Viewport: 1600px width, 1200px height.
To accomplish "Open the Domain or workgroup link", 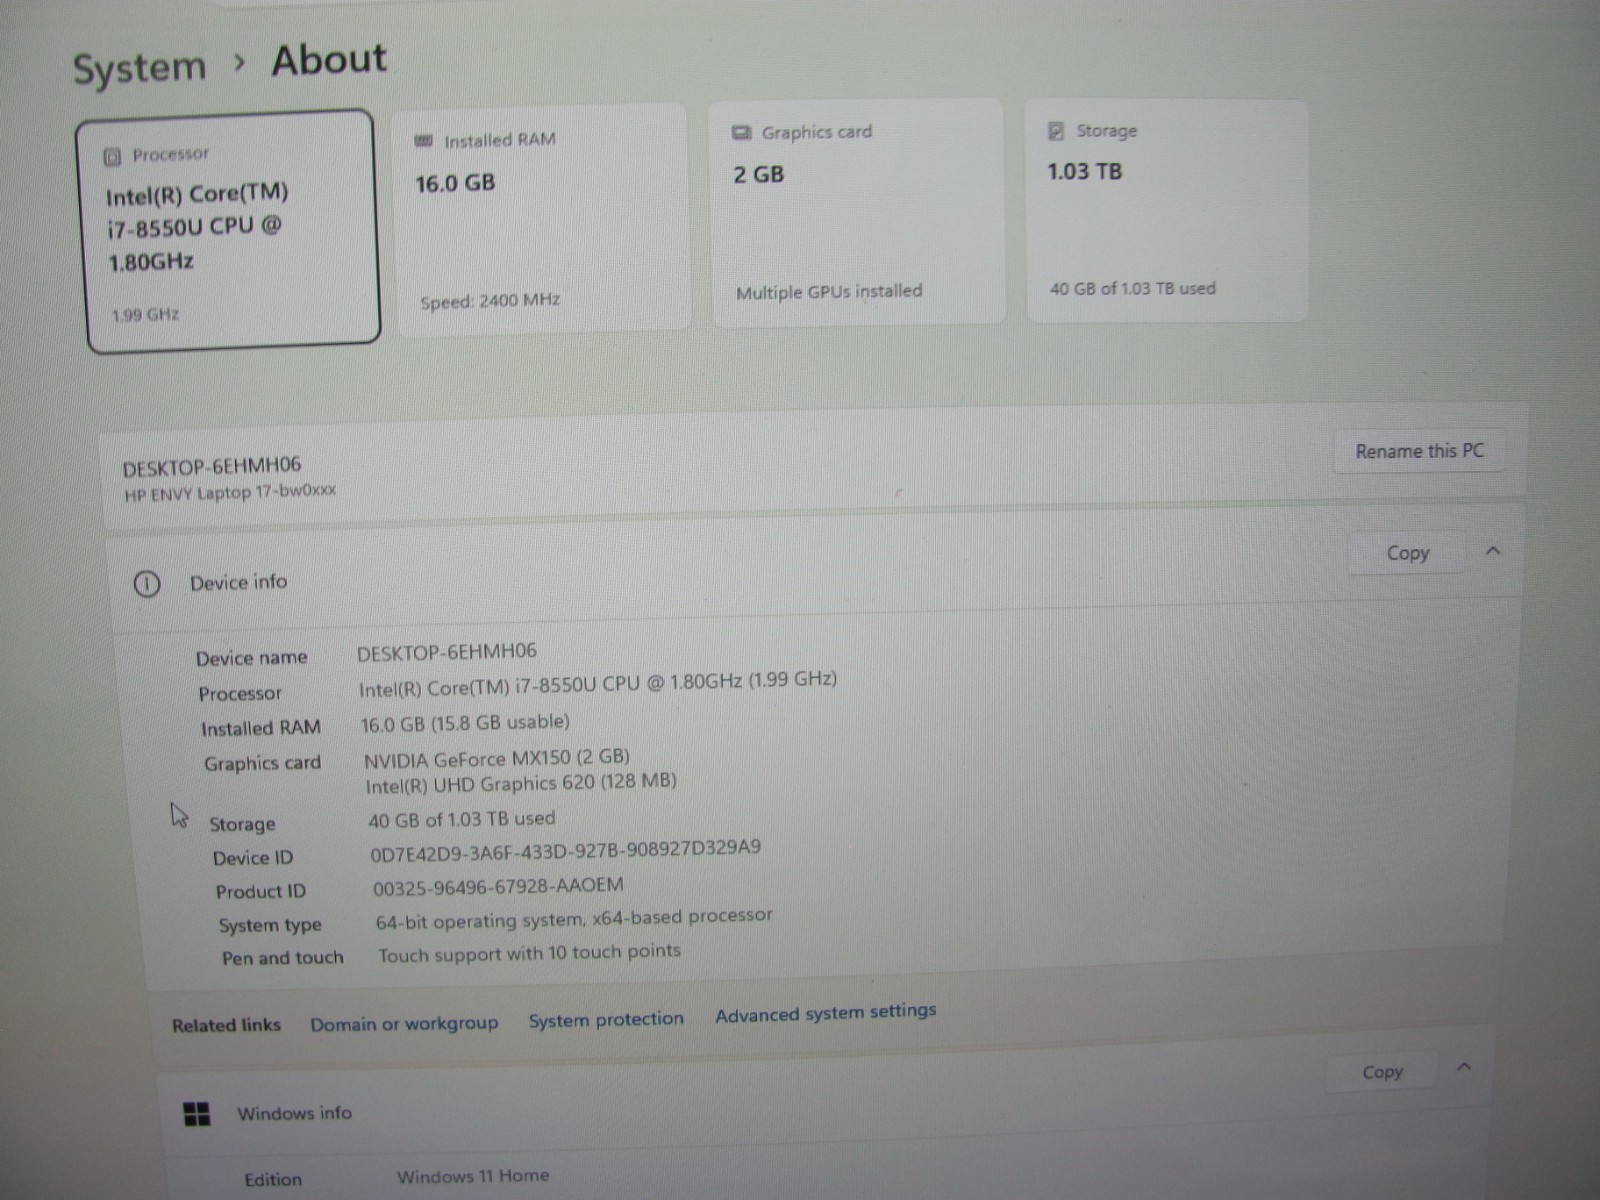I will click(404, 1024).
